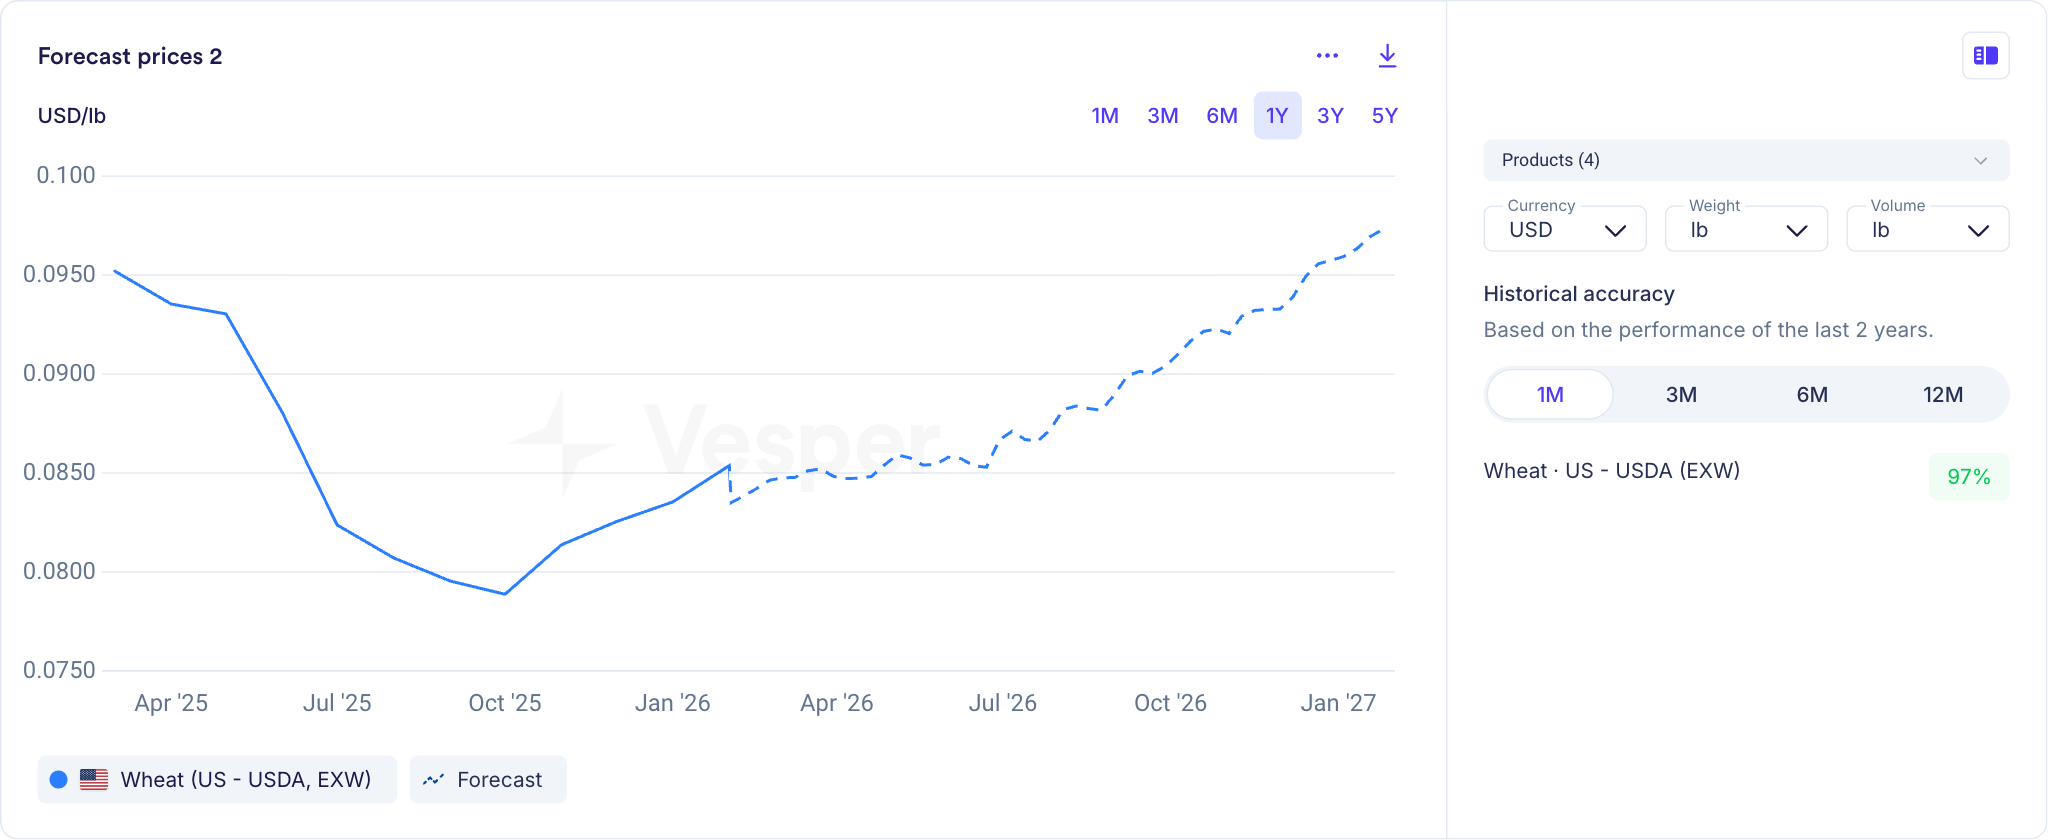This screenshot has height=840, width=2048.
Task: Click the blue dot wheat series marker
Action: 59,779
